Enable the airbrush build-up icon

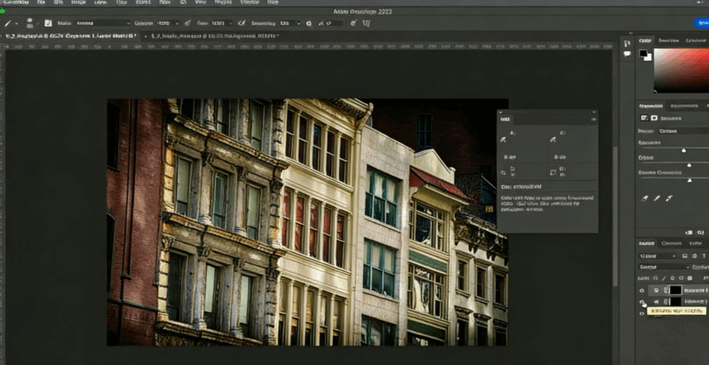point(242,23)
